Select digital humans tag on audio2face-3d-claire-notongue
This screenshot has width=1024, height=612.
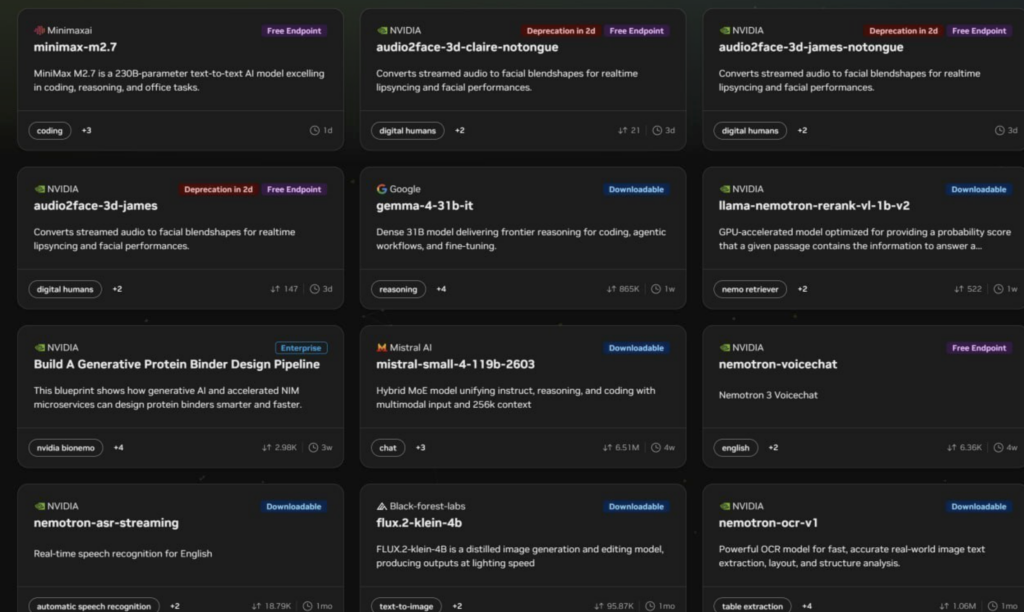(x=408, y=131)
